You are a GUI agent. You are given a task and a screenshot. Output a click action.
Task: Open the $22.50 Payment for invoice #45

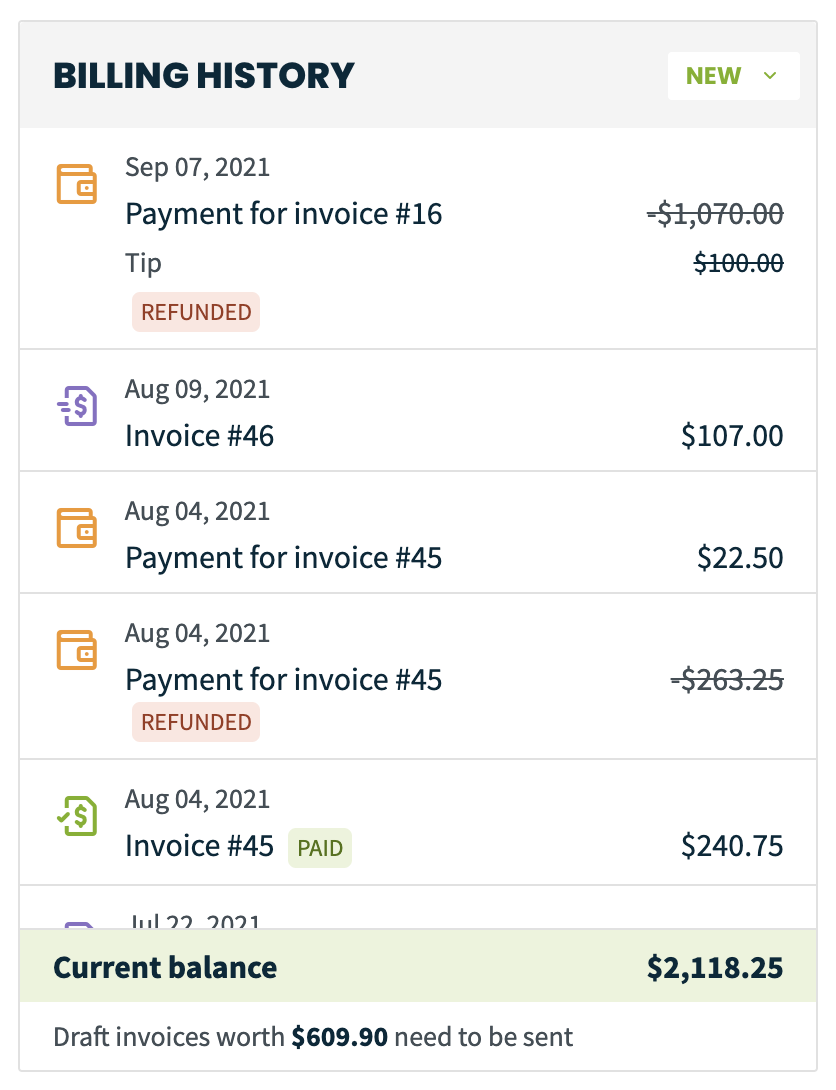pos(418,532)
